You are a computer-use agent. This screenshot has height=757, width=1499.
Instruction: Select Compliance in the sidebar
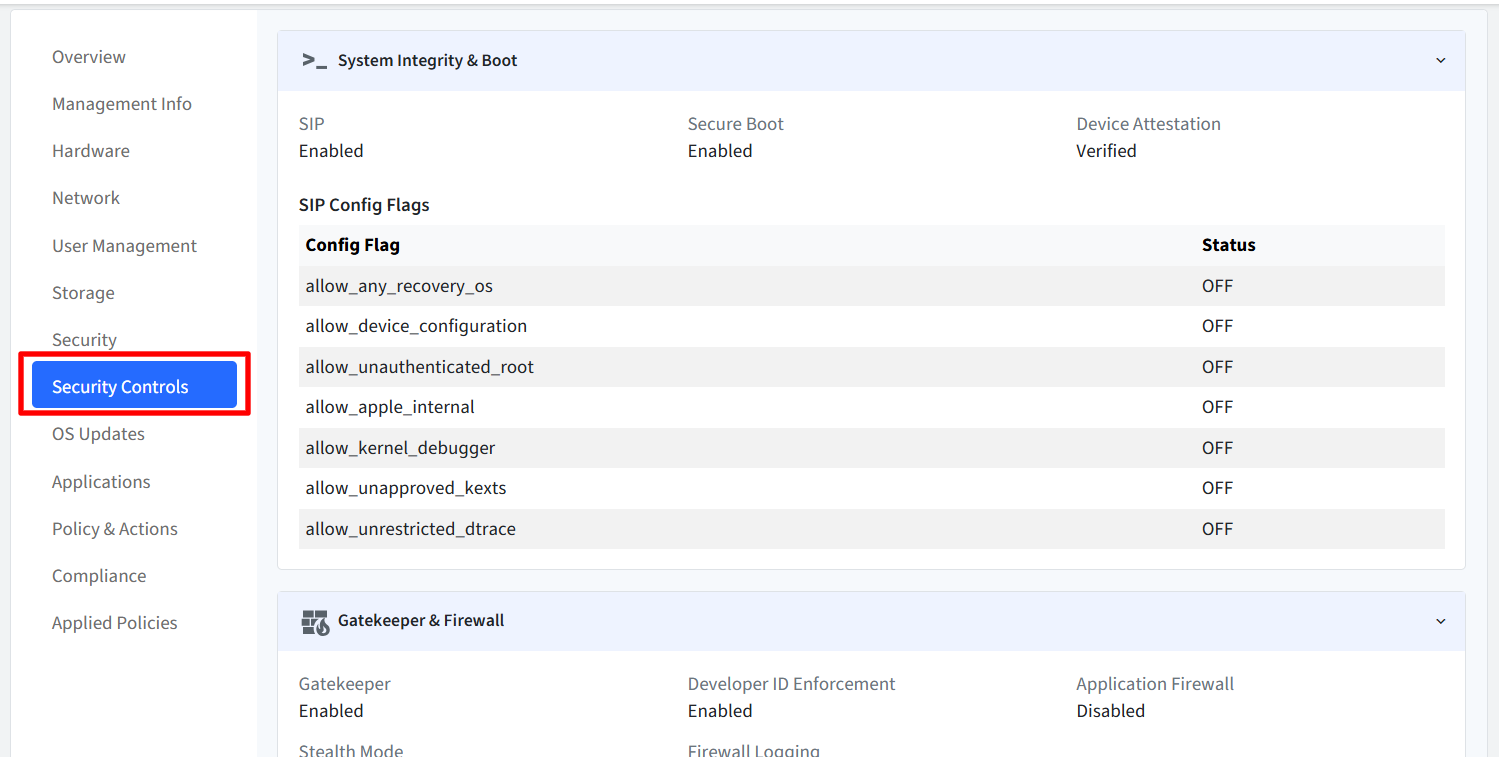[99, 576]
